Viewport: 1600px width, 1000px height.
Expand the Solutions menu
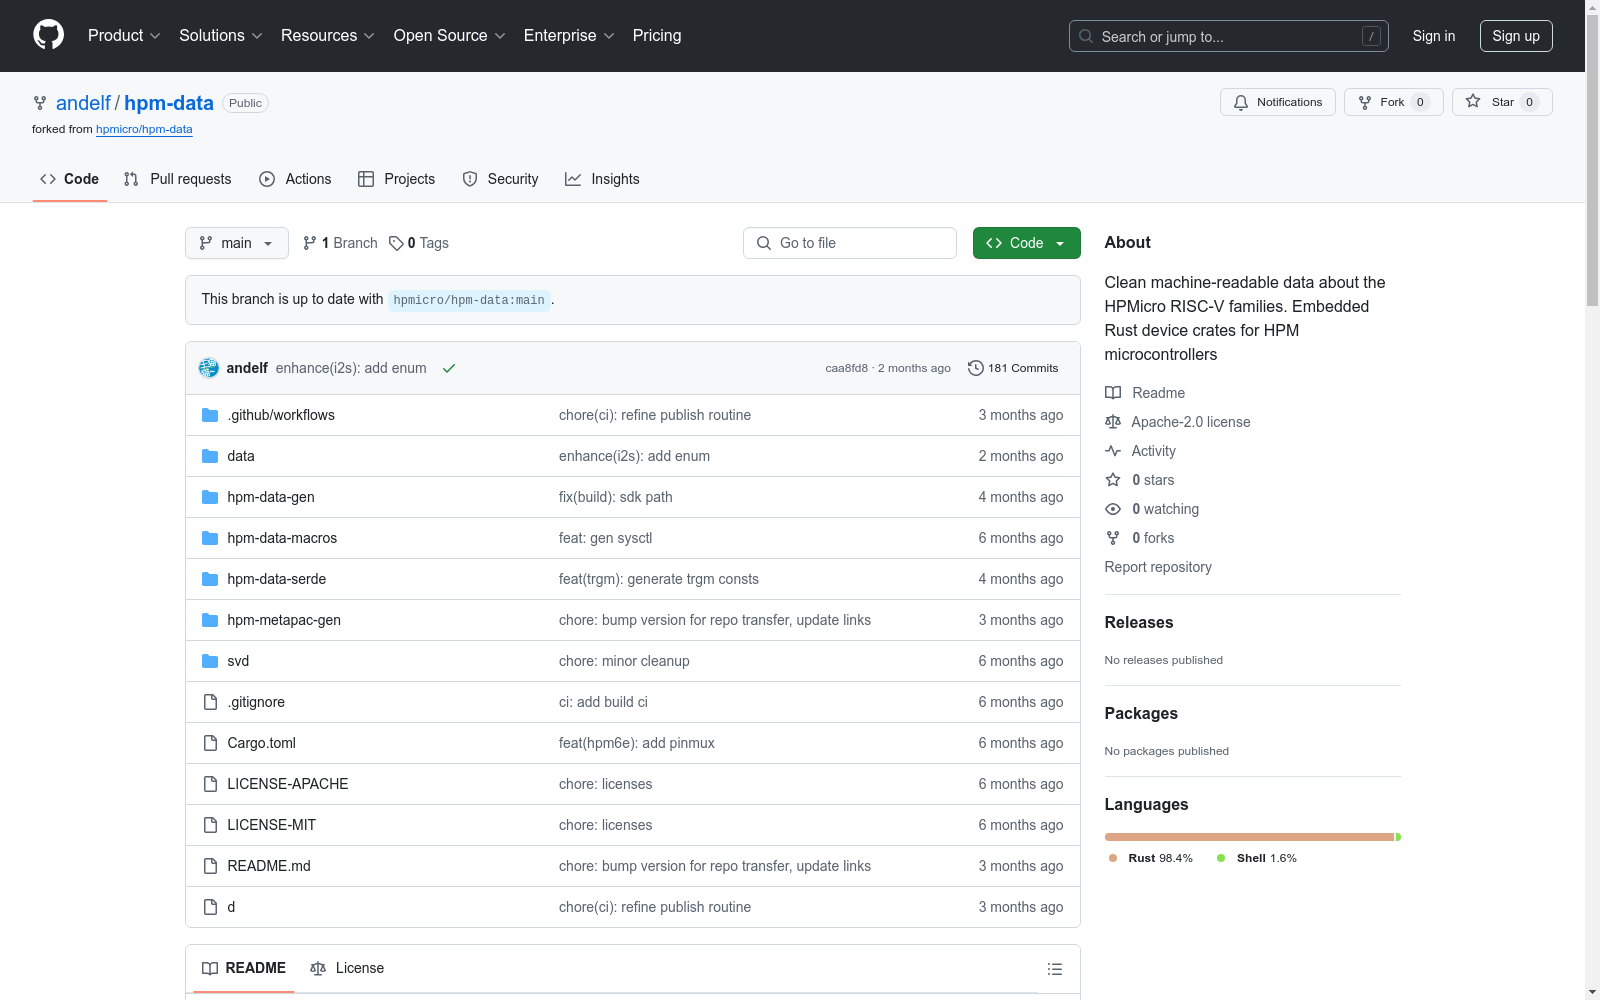click(221, 35)
